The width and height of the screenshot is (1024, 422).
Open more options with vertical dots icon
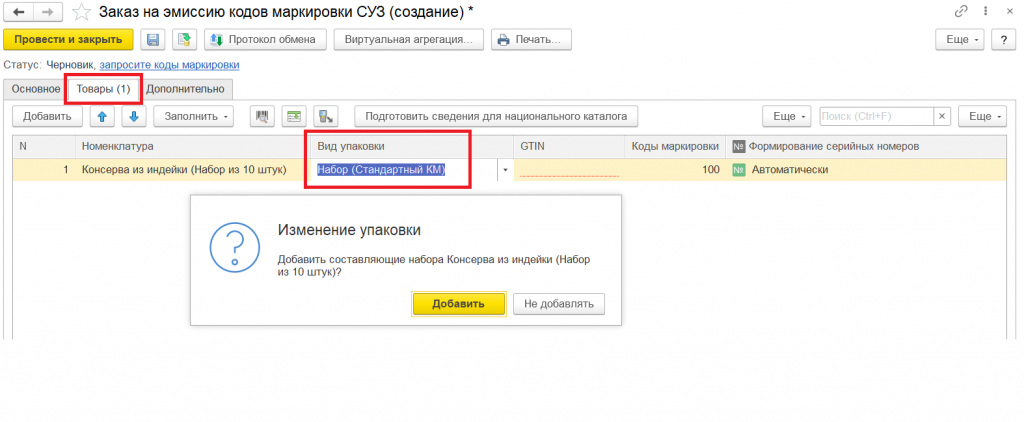(x=983, y=12)
